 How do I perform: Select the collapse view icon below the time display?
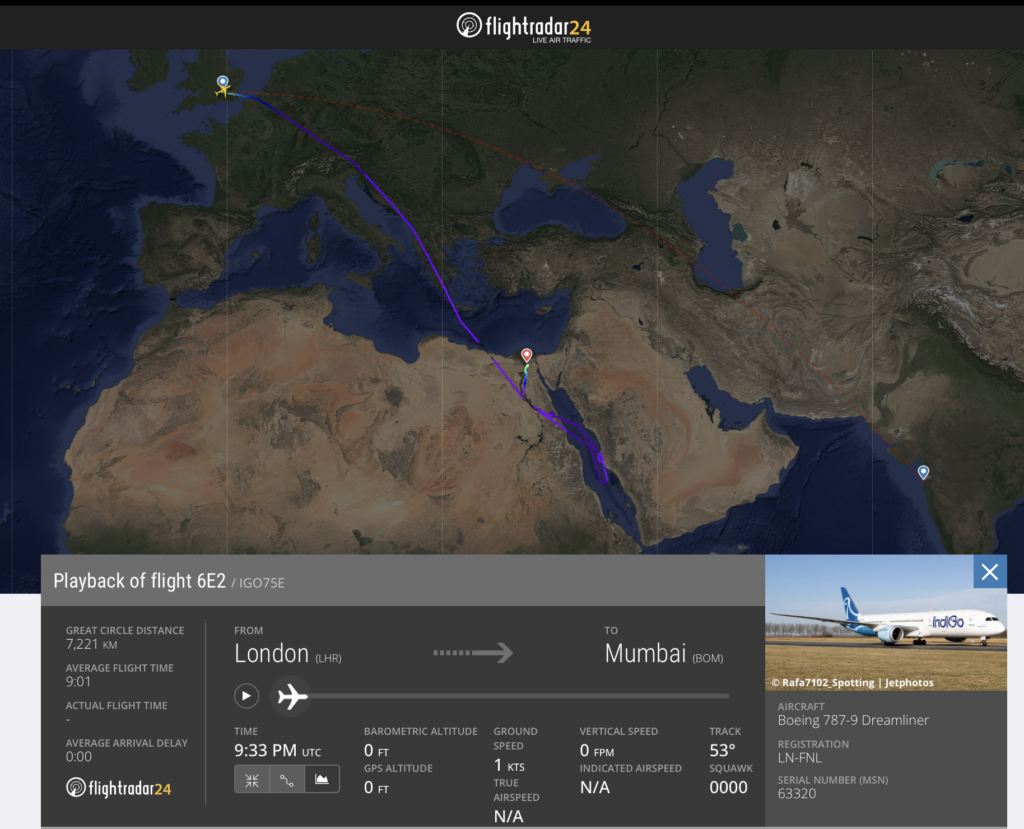click(x=252, y=778)
